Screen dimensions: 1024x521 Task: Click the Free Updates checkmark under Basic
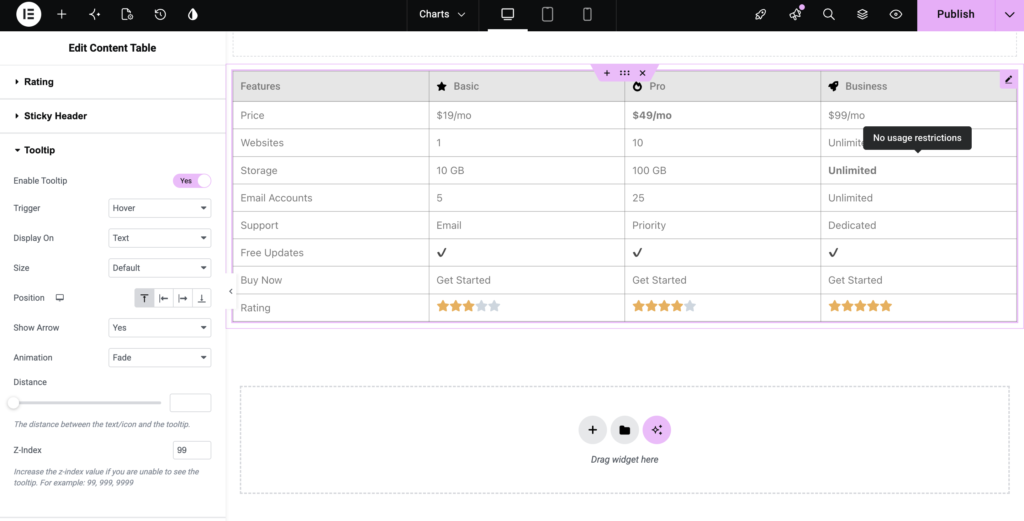(441, 253)
